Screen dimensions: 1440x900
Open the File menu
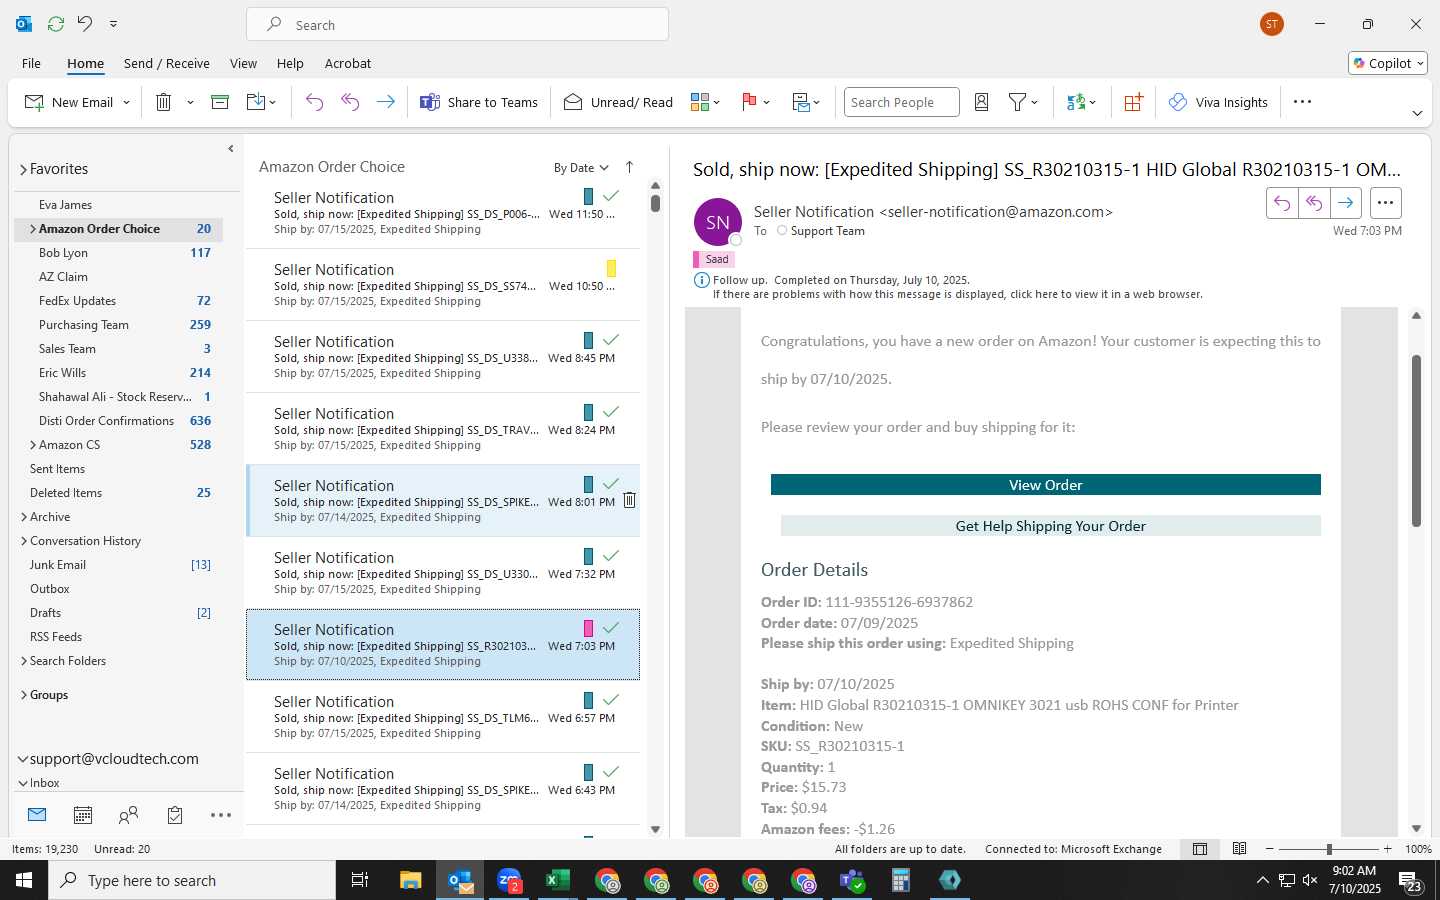coord(32,63)
